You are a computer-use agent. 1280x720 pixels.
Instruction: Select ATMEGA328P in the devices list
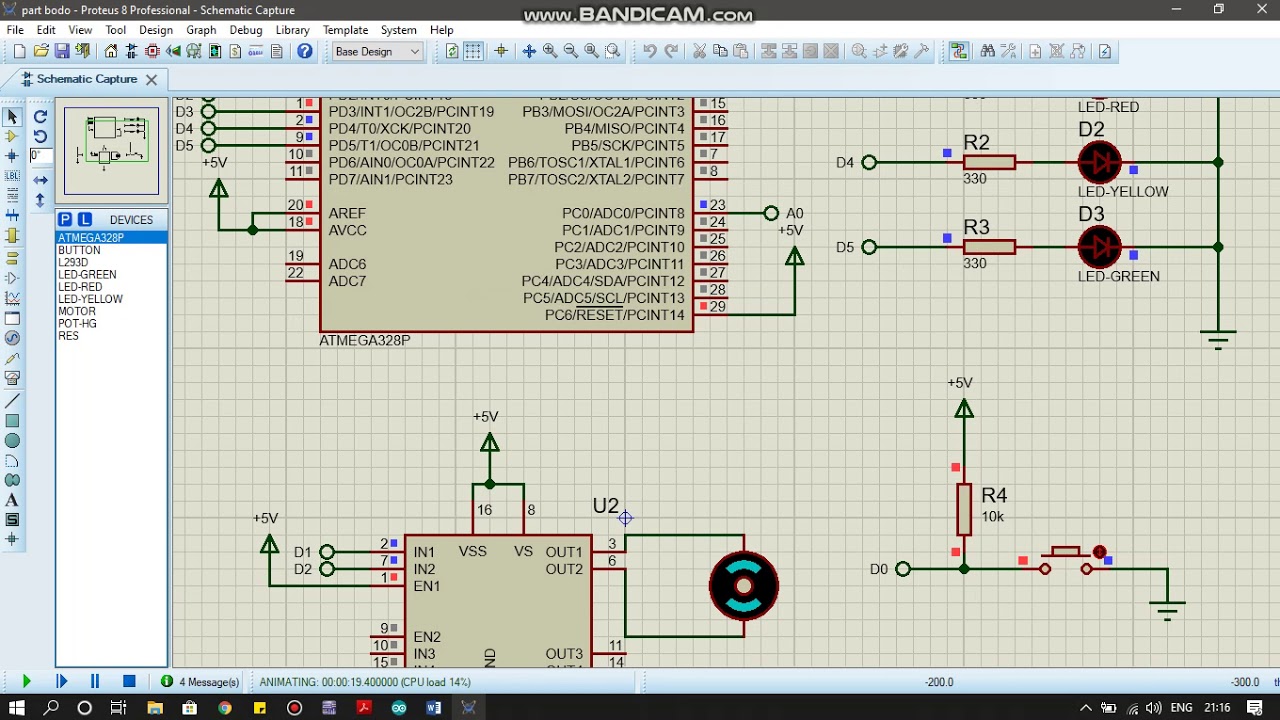111,238
